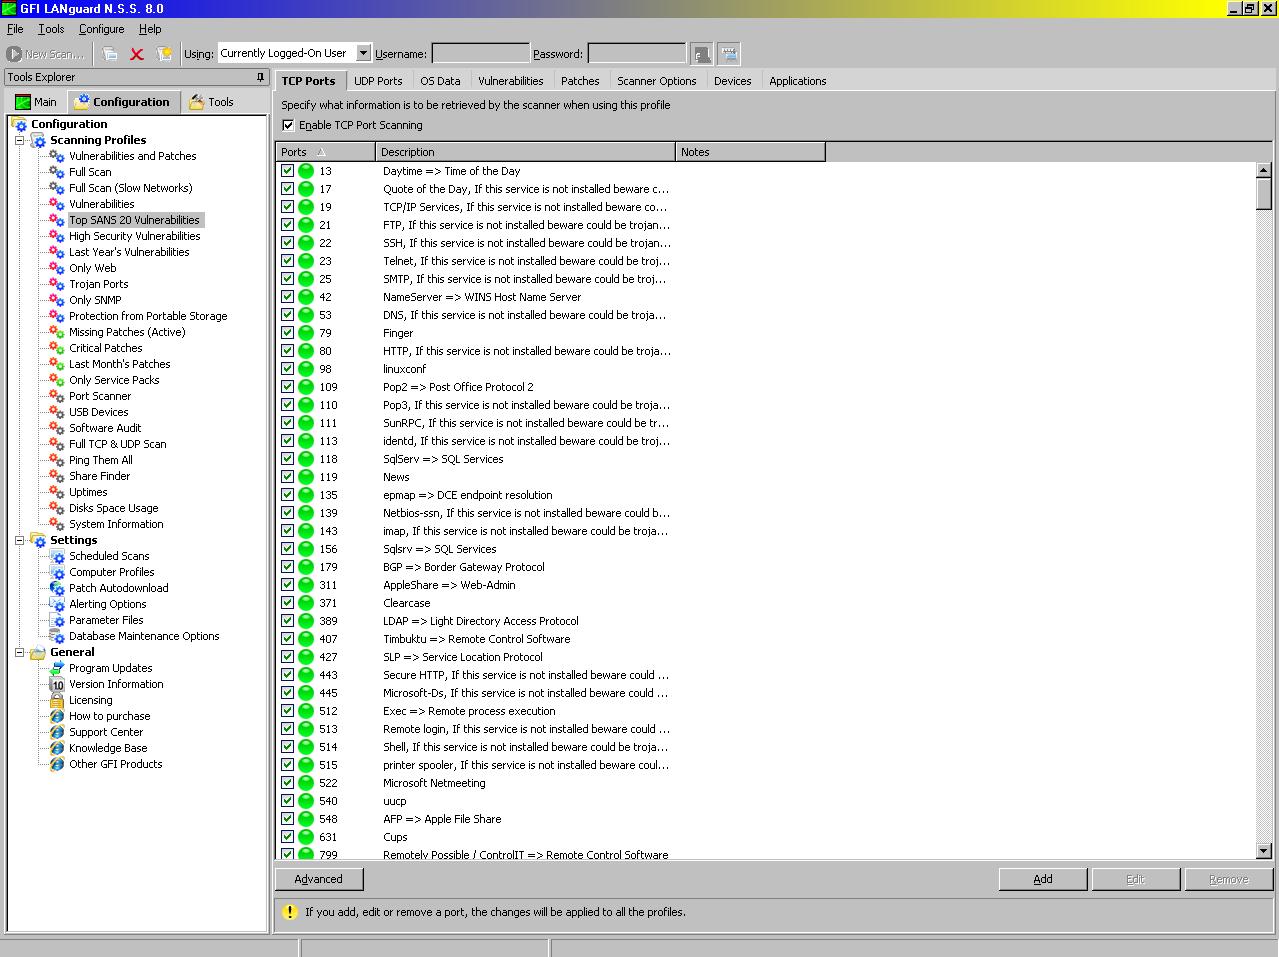Image resolution: width=1279 pixels, height=957 pixels.
Task: Uncheck port 22 SSH checkbox
Action: tap(287, 243)
